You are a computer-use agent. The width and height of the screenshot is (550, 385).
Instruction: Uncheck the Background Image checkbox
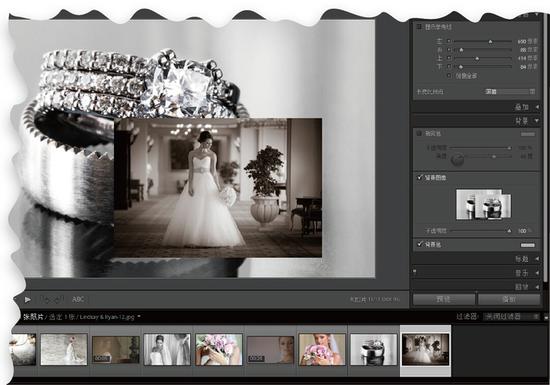(419, 177)
